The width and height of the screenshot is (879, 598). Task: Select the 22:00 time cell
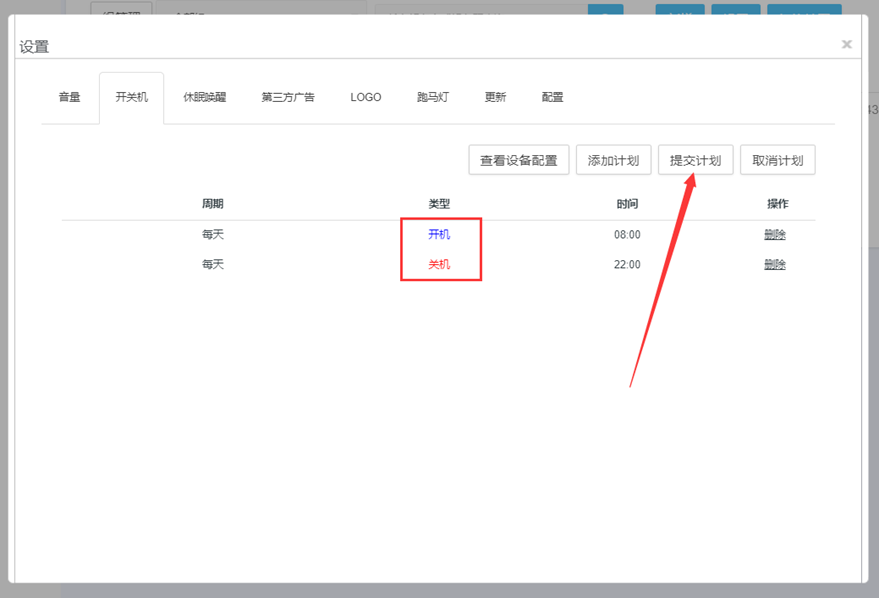pos(627,265)
